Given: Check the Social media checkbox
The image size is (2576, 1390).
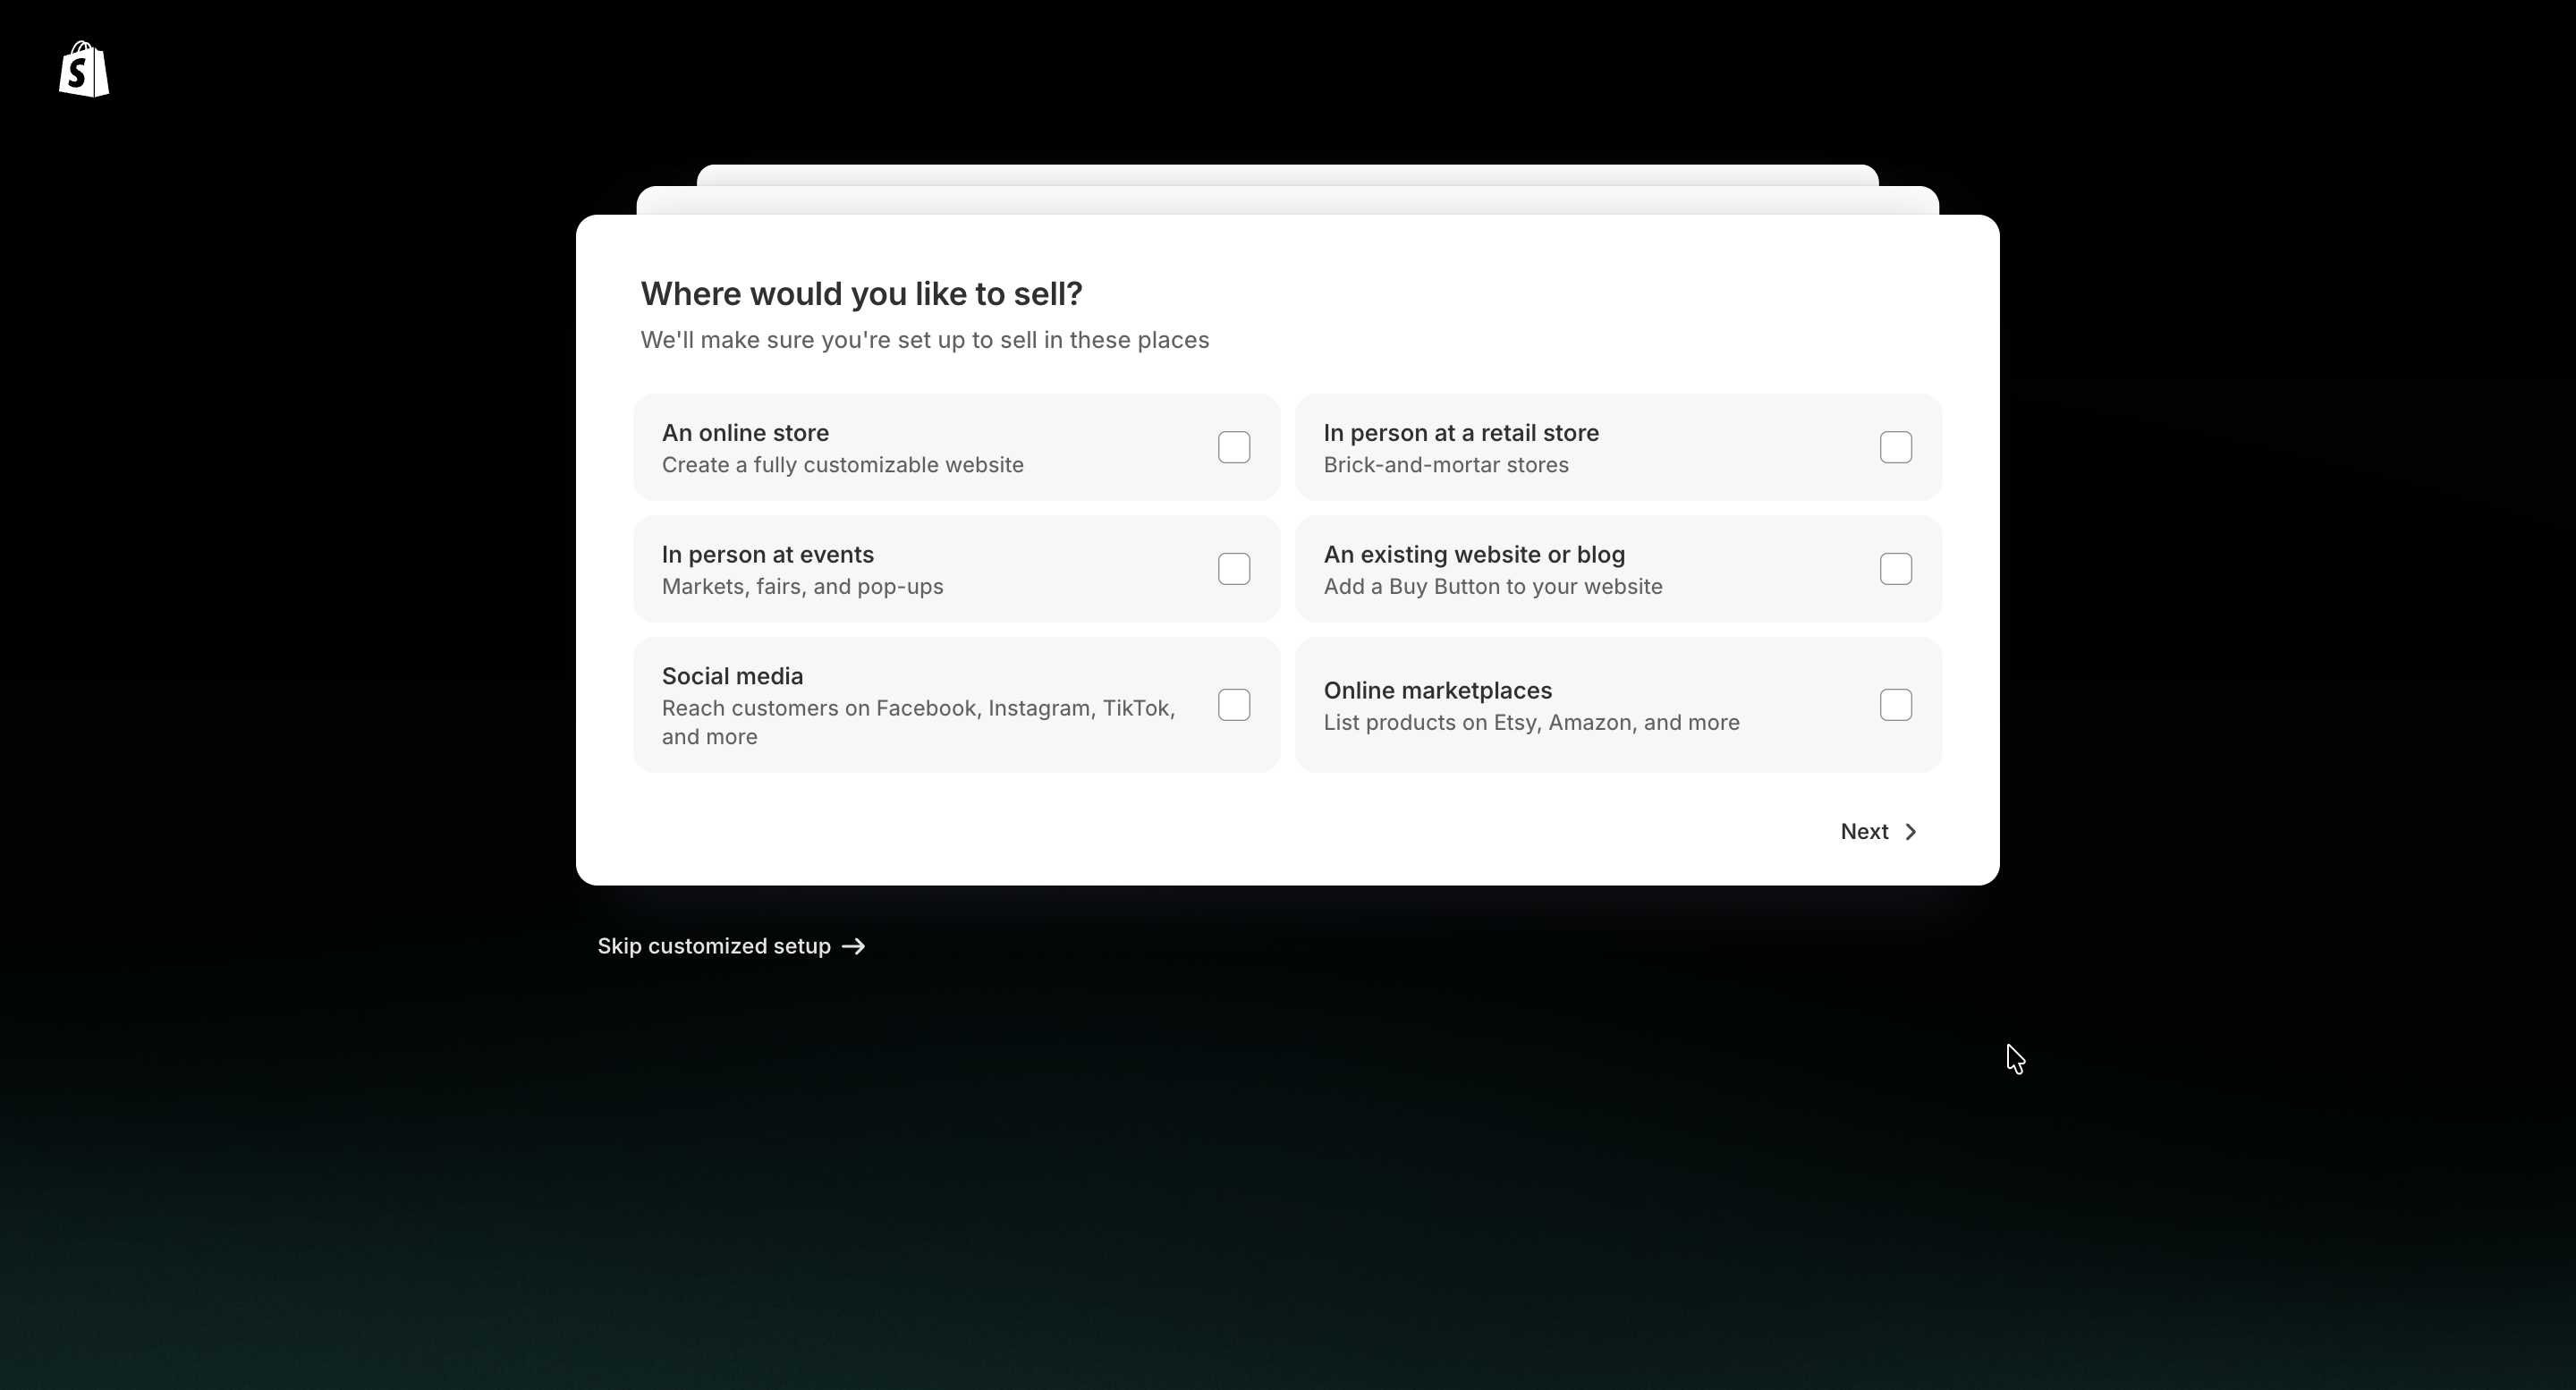Looking at the screenshot, I should [1234, 705].
